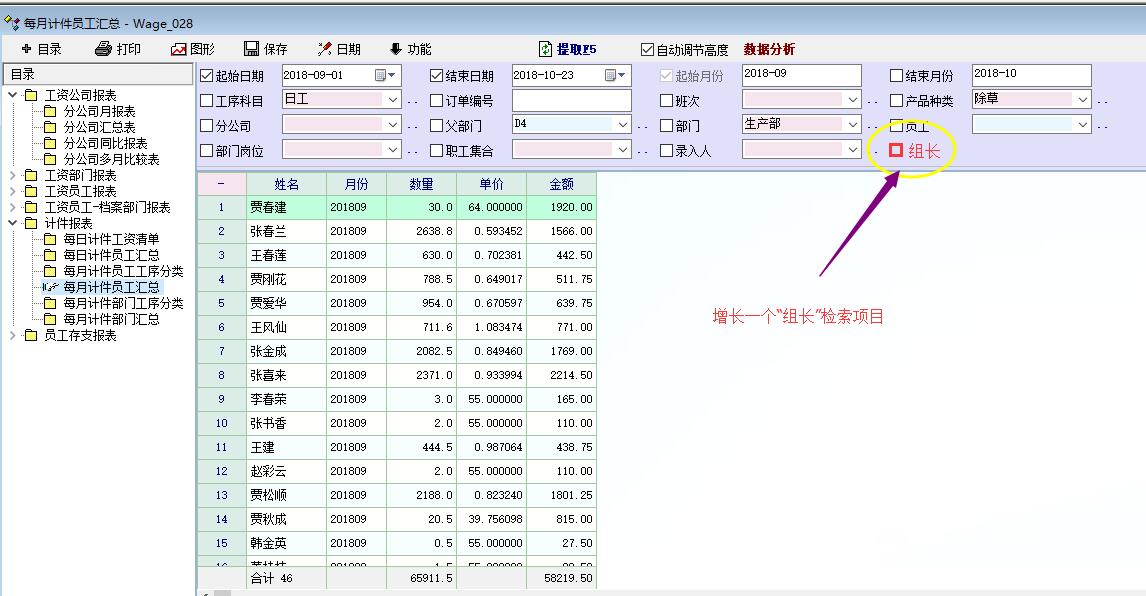Enable the 工序科目 checkbox
The width and height of the screenshot is (1146, 596).
click(x=207, y=101)
